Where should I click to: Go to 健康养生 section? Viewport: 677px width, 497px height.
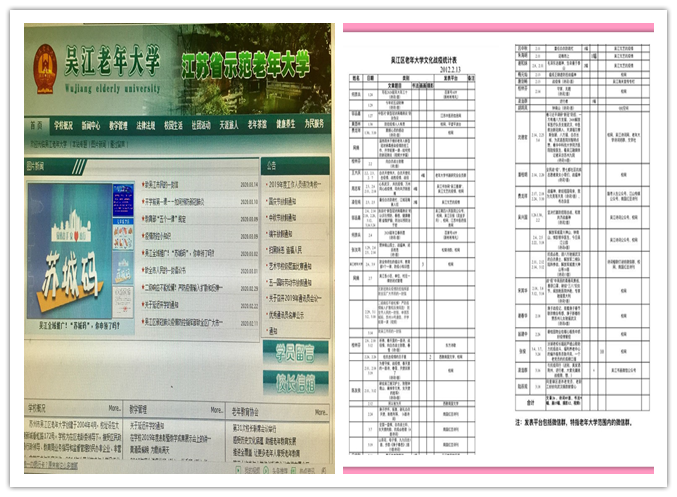285,124
